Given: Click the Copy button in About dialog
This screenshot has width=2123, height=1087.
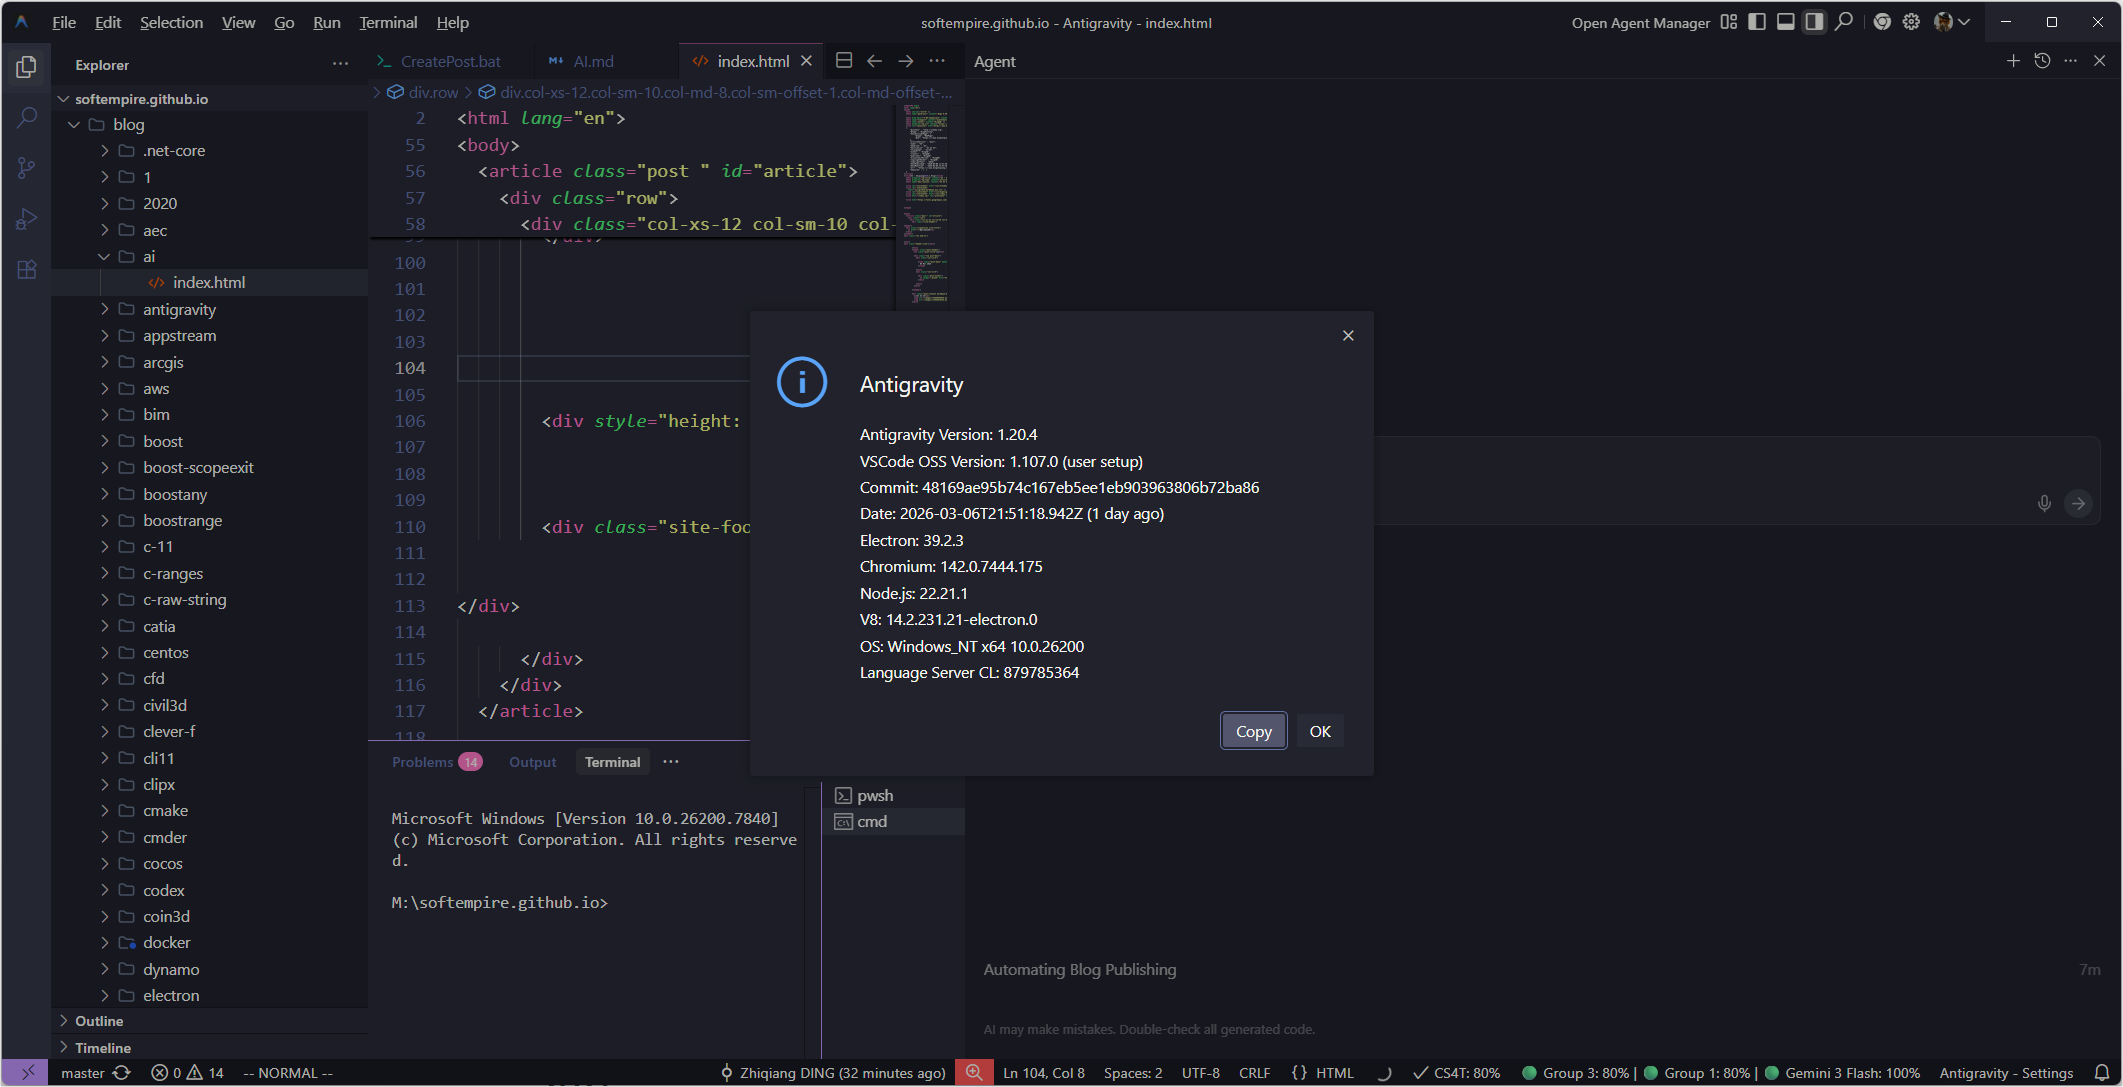Looking at the screenshot, I should click(x=1253, y=731).
